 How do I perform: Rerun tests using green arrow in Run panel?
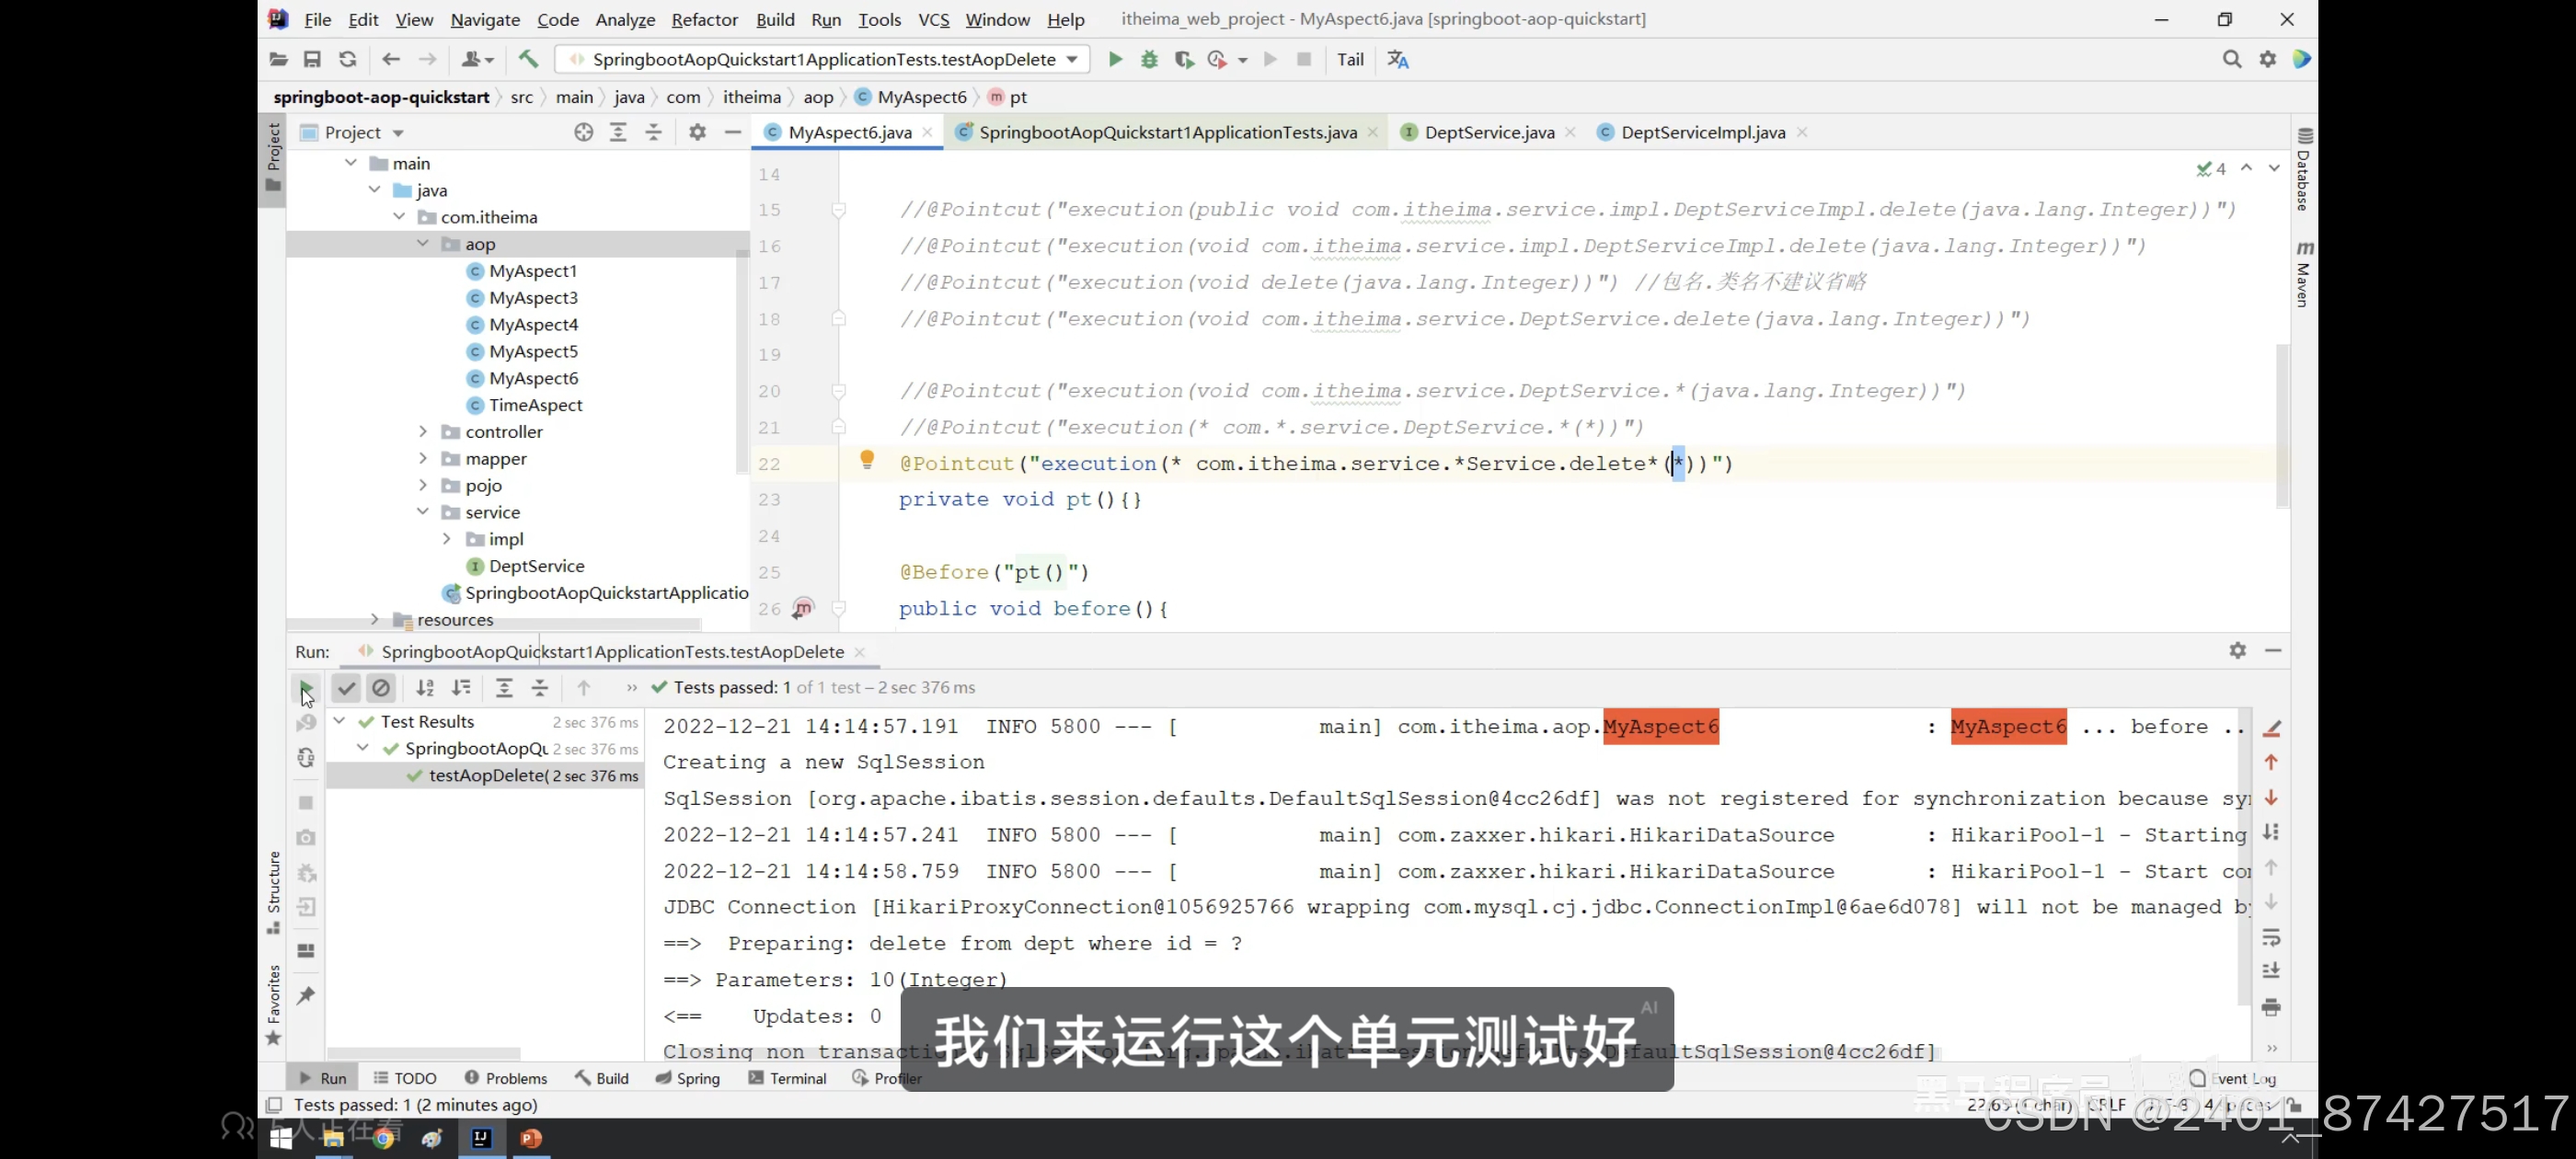pos(306,688)
